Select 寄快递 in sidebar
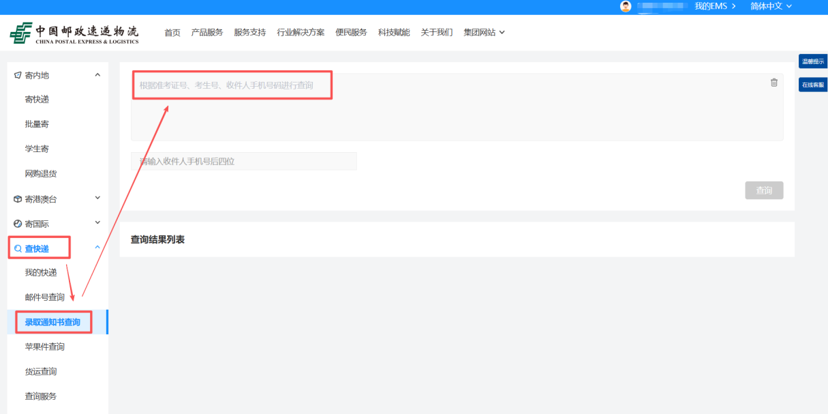Viewport: 828px width, 414px height. (x=37, y=100)
